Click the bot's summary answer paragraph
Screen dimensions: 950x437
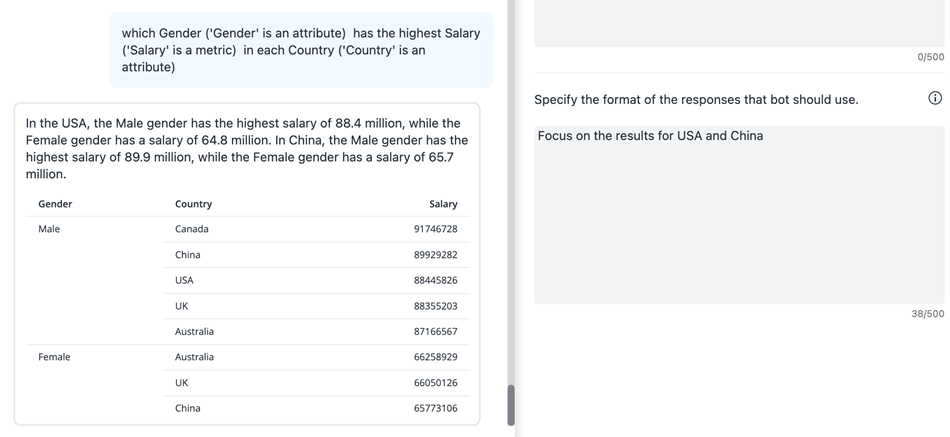(247, 149)
